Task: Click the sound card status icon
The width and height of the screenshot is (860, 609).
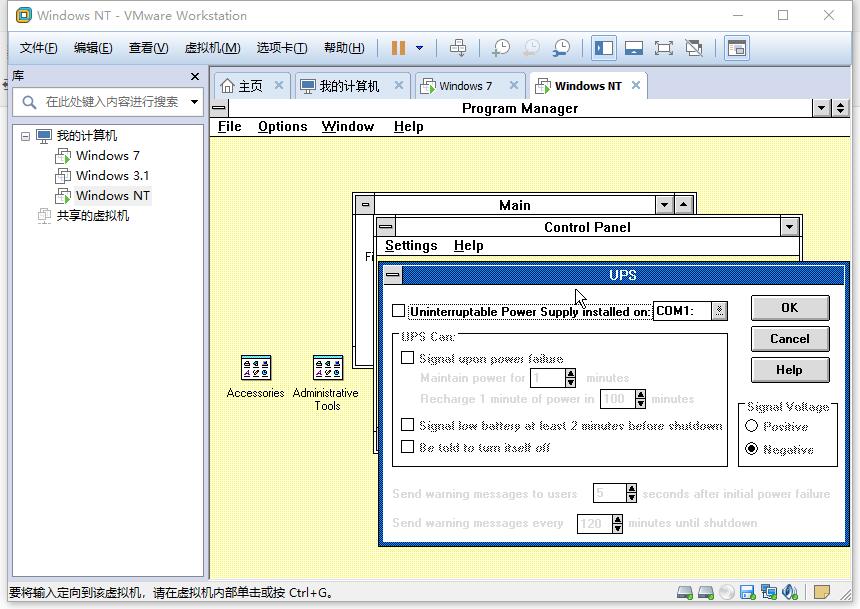Action: 790,592
